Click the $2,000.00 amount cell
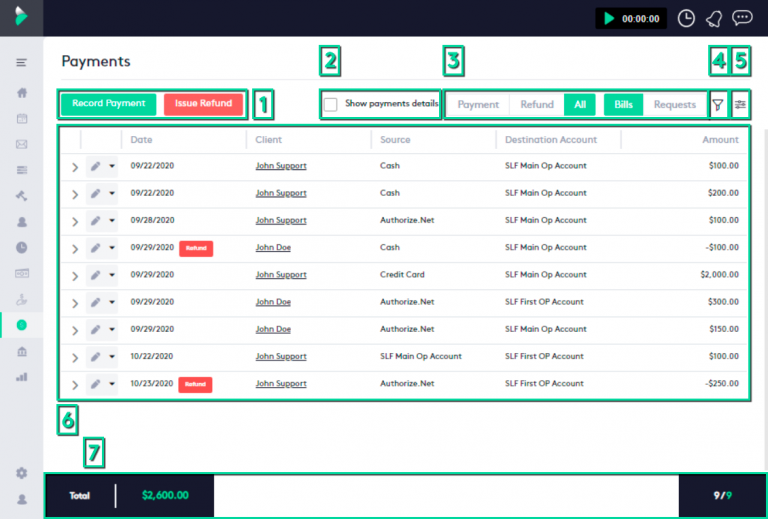 click(x=720, y=275)
